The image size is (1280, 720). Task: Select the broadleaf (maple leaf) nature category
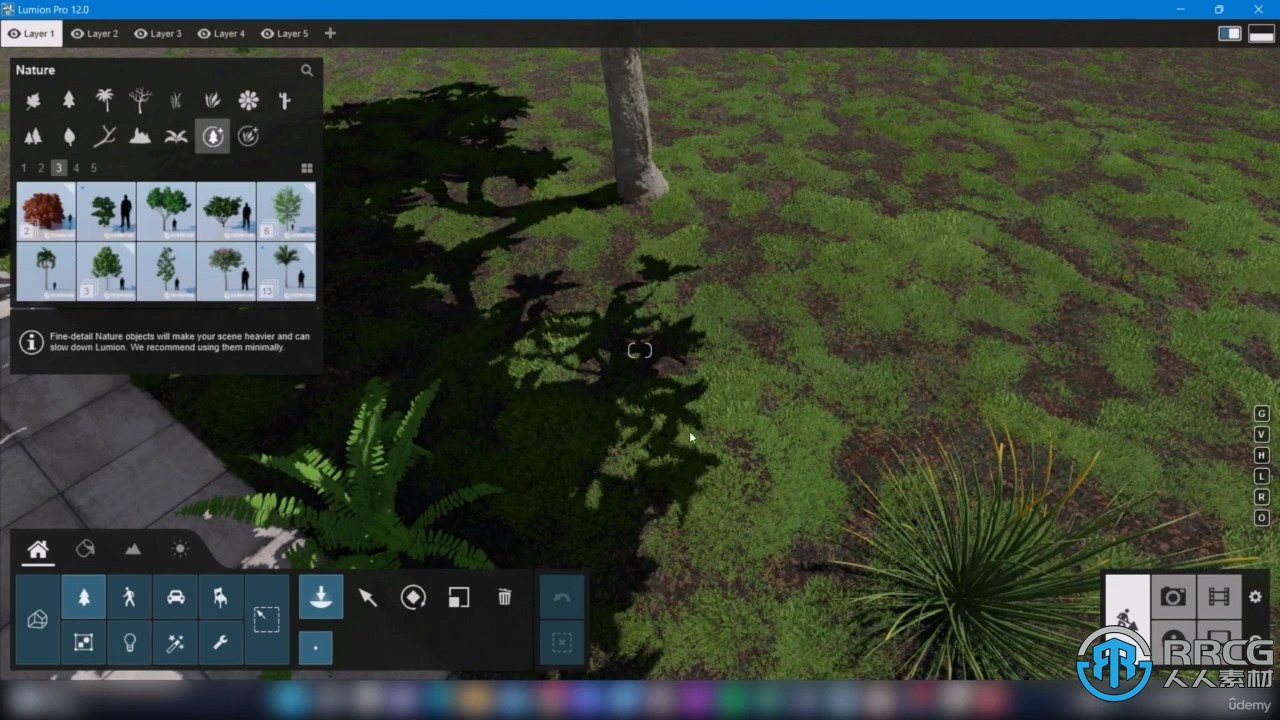(33, 100)
